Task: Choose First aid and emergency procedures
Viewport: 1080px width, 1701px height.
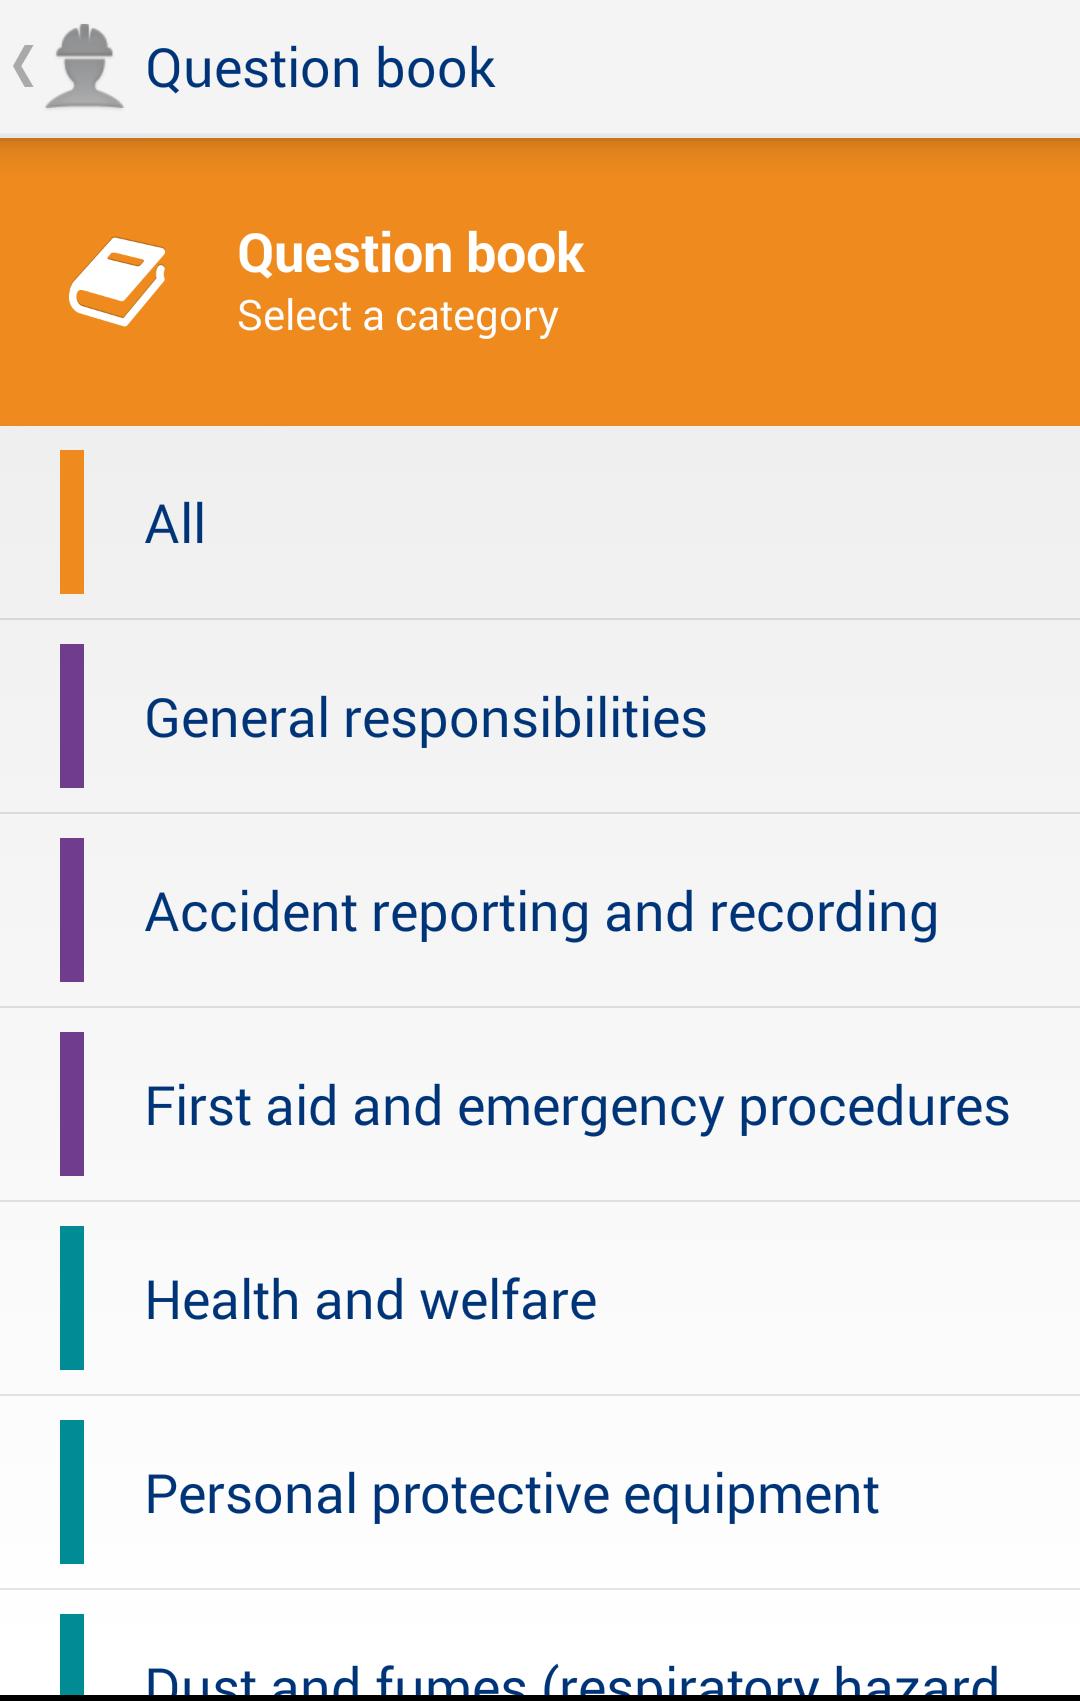Action: (x=540, y=1104)
